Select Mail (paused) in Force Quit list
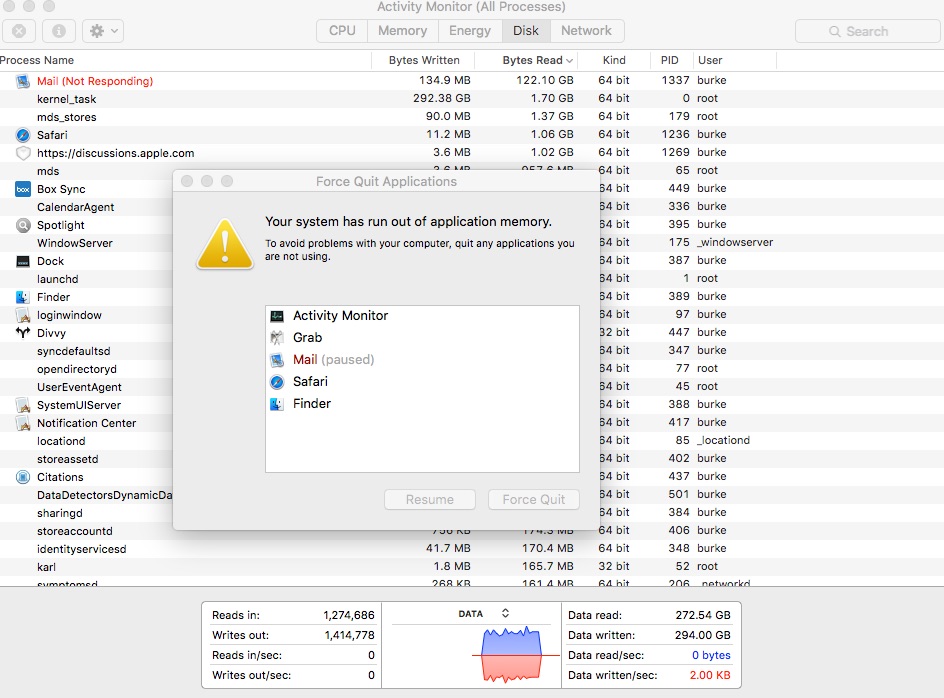The width and height of the screenshot is (944, 698). 422,360
